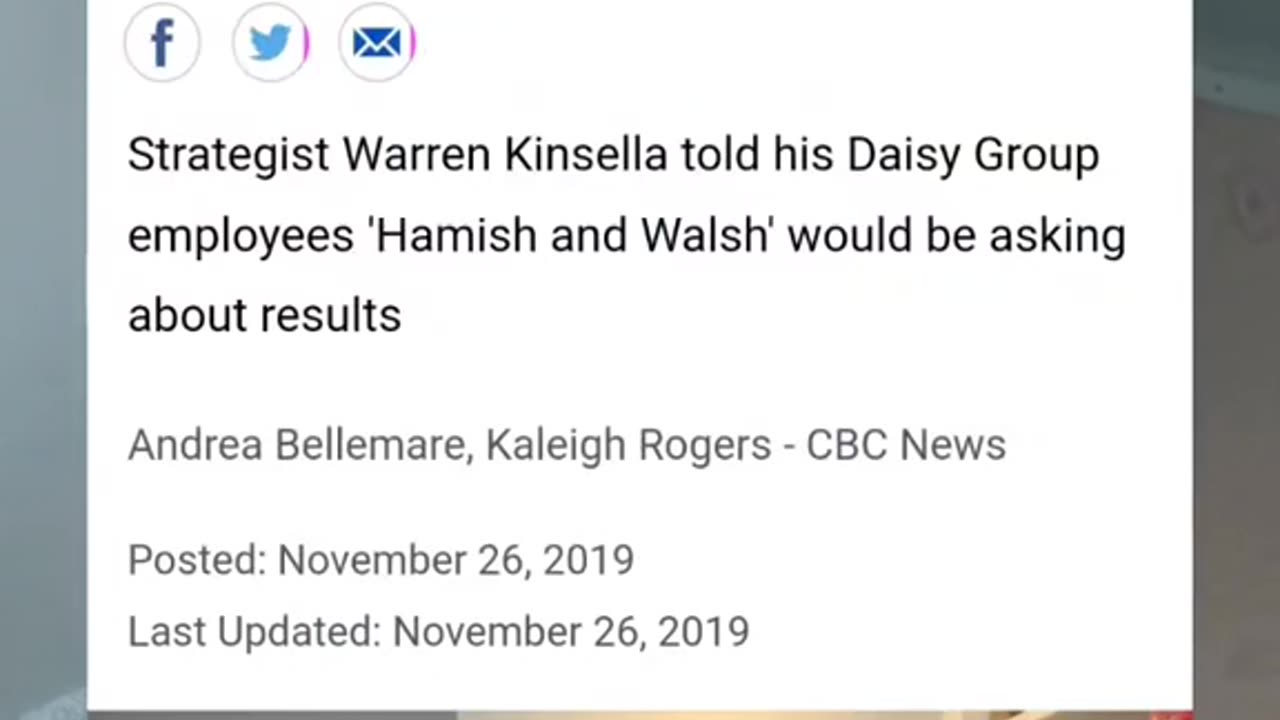The width and height of the screenshot is (1280, 720).
Task: Click the name Warren Kinsella in the summary
Action: point(505,155)
